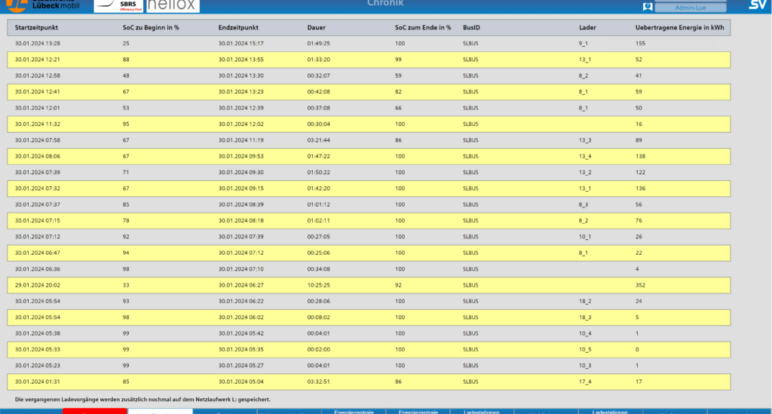This screenshot has width=772, height=414.
Task: Select the Endzeitpunkt column header
Action: click(239, 27)
